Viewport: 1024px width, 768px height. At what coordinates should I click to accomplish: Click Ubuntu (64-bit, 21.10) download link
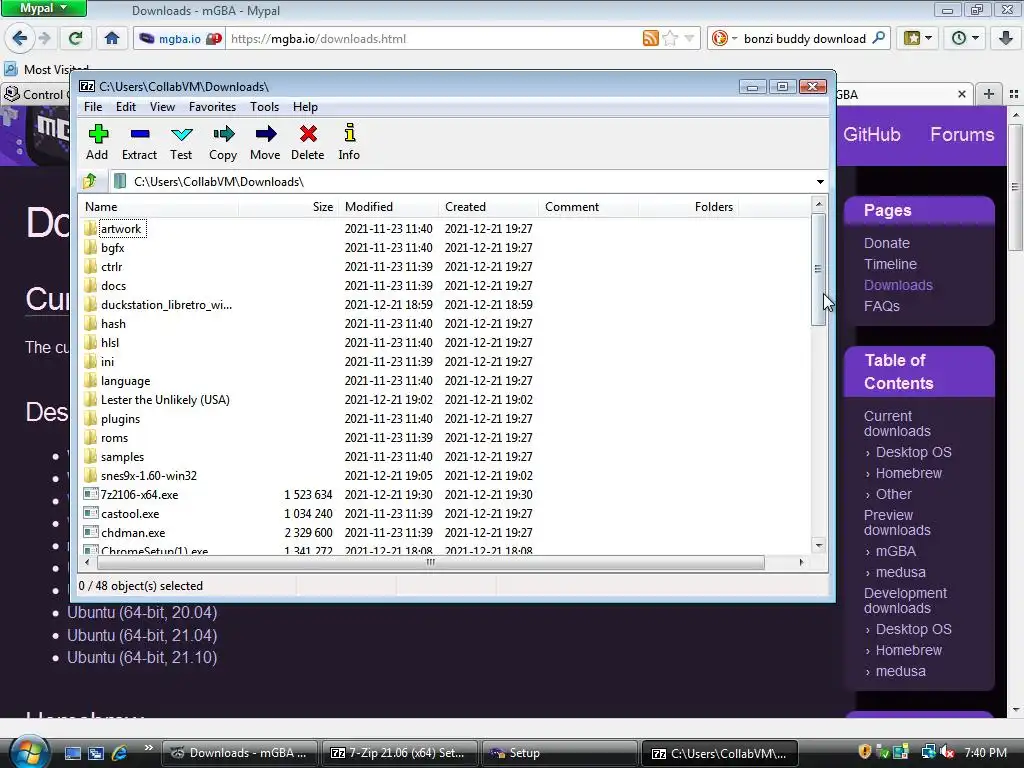[142, 658]
